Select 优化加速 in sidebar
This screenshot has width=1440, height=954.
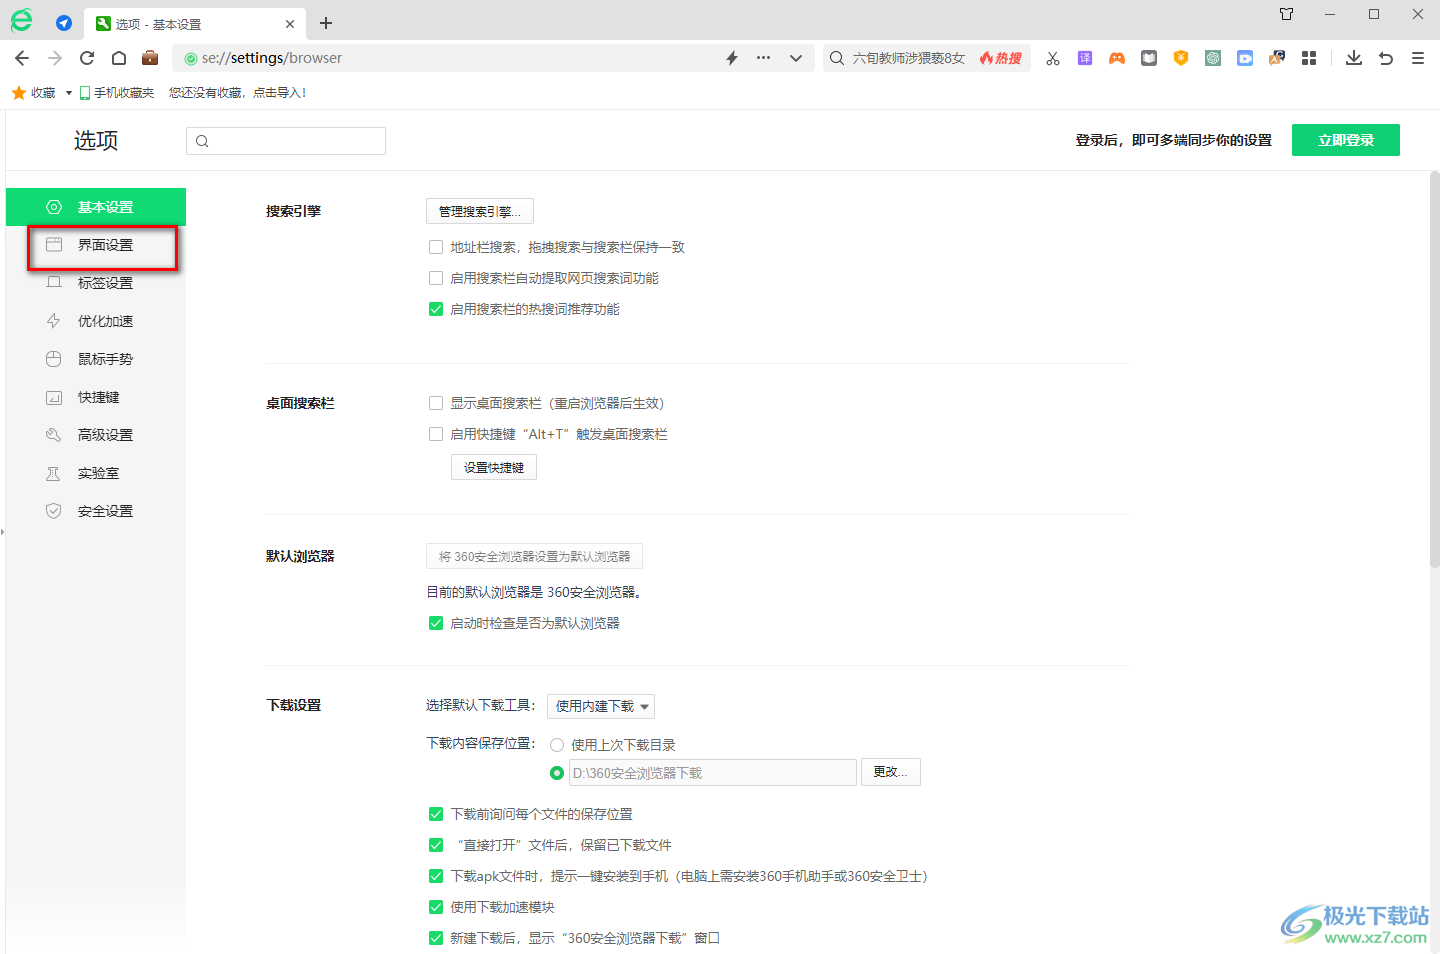click(x=96, y=321)
